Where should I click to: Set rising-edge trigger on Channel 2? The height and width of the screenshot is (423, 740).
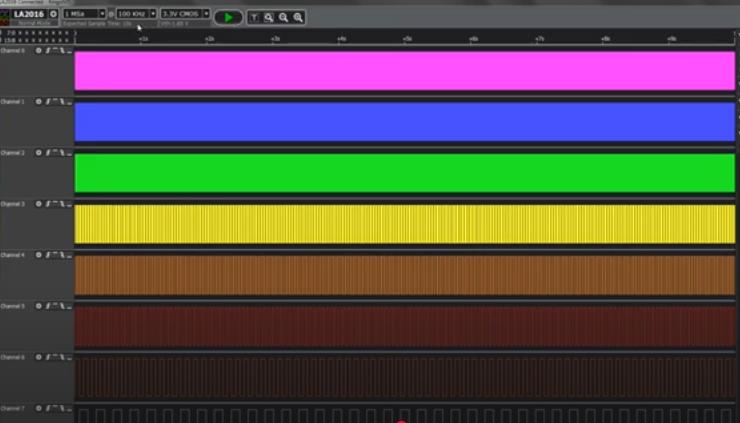click(48, 152)
